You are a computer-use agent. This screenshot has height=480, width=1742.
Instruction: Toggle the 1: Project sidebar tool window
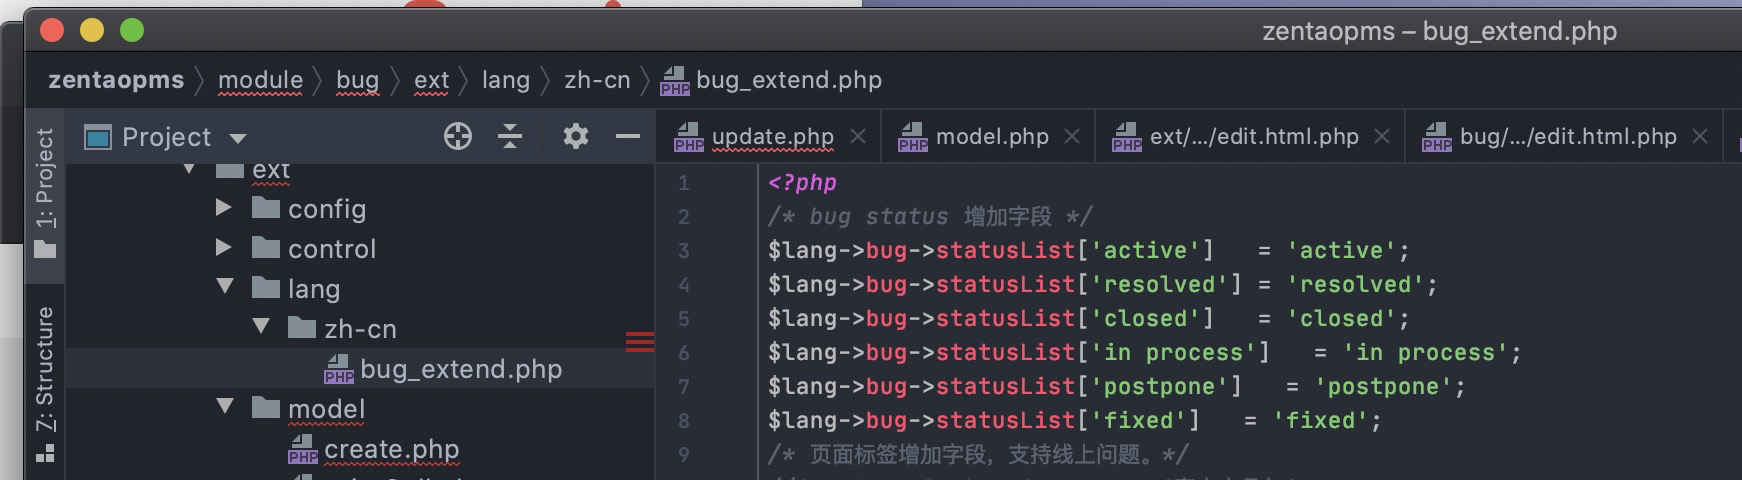45,192
